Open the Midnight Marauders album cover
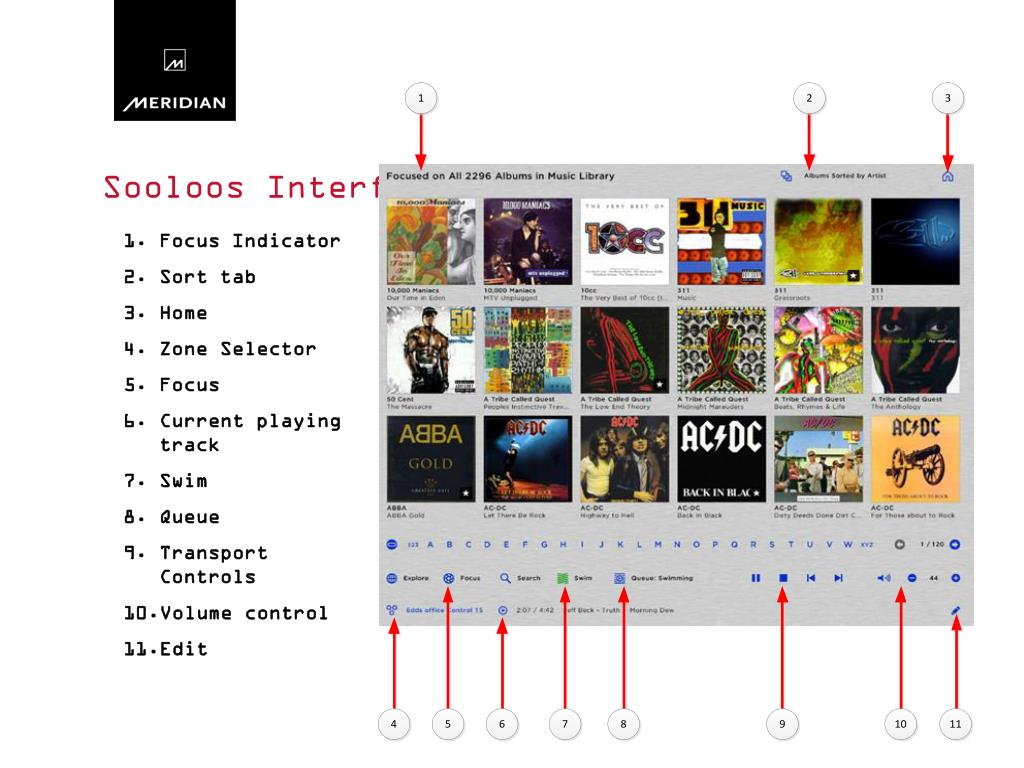This screenshot has width=1024, height=768. (x=722, y=350)
